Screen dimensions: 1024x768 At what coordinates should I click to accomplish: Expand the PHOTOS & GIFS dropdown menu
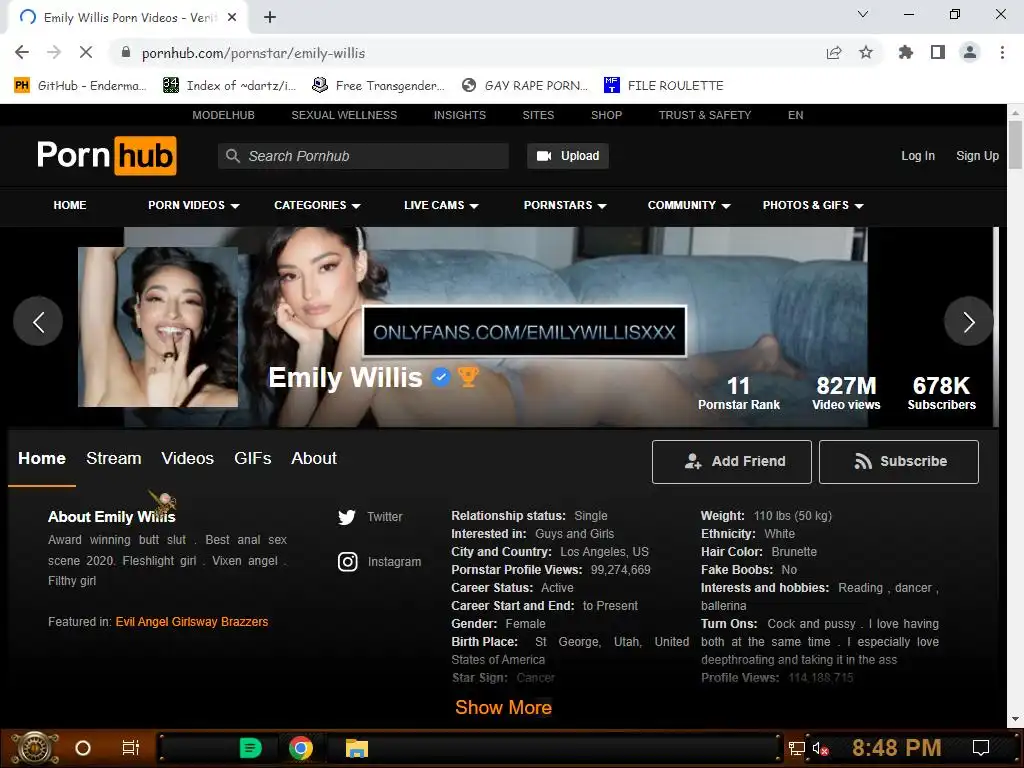tap(813, 205)
